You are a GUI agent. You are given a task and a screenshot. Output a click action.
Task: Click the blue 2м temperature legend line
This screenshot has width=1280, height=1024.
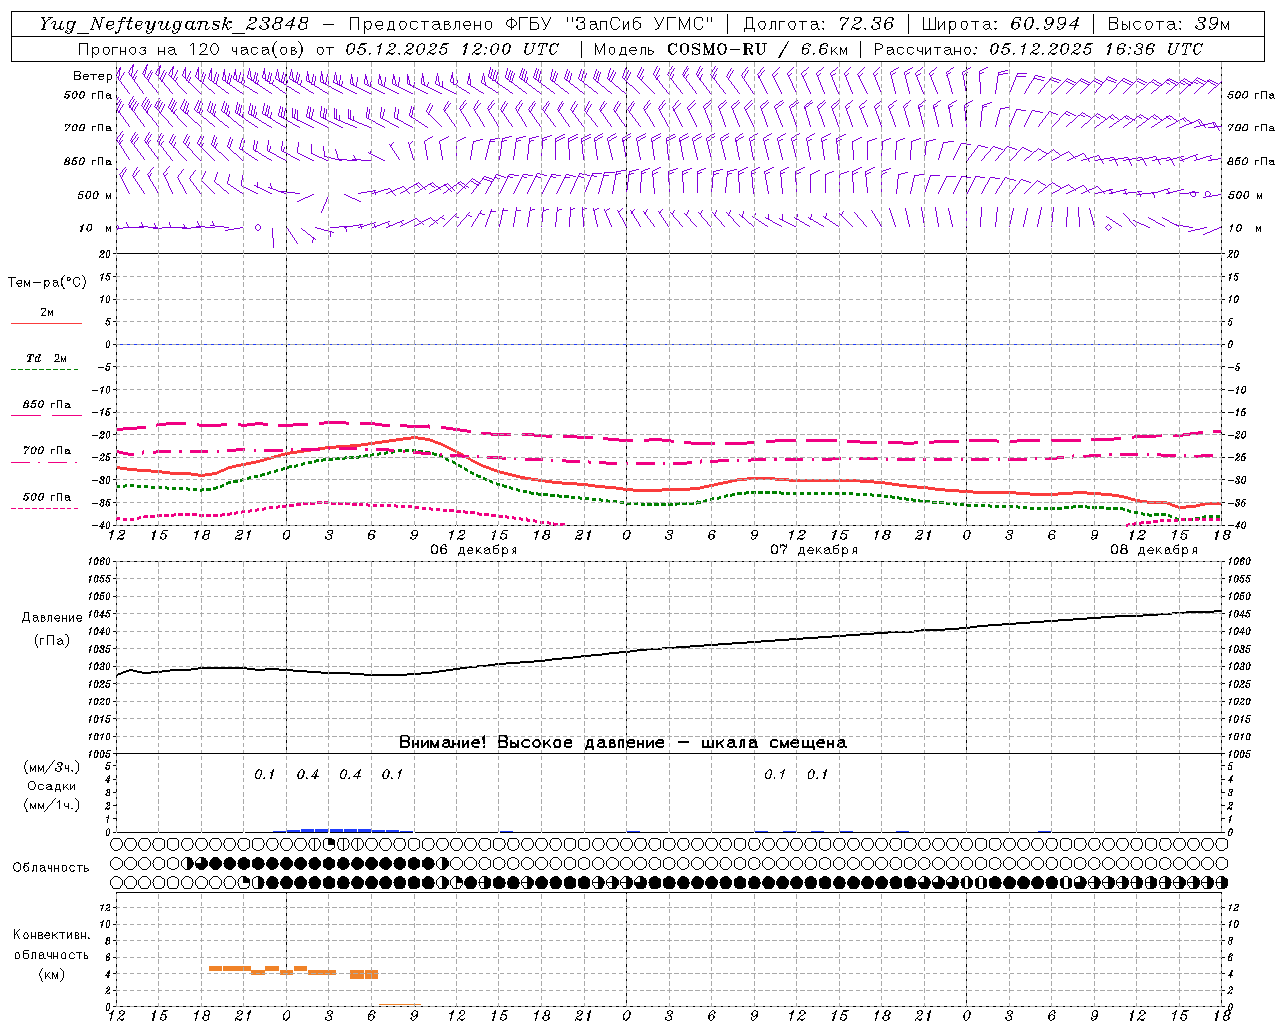pos(46,323)
